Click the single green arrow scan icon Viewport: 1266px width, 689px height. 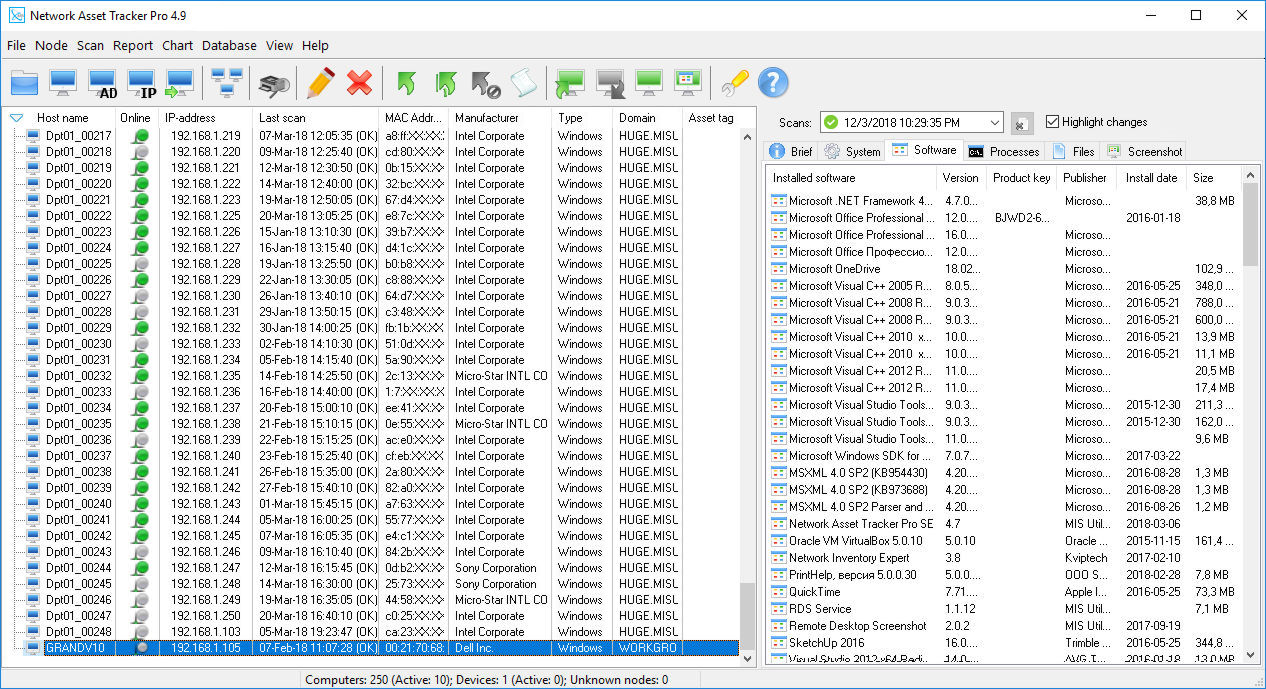[405, 83]
